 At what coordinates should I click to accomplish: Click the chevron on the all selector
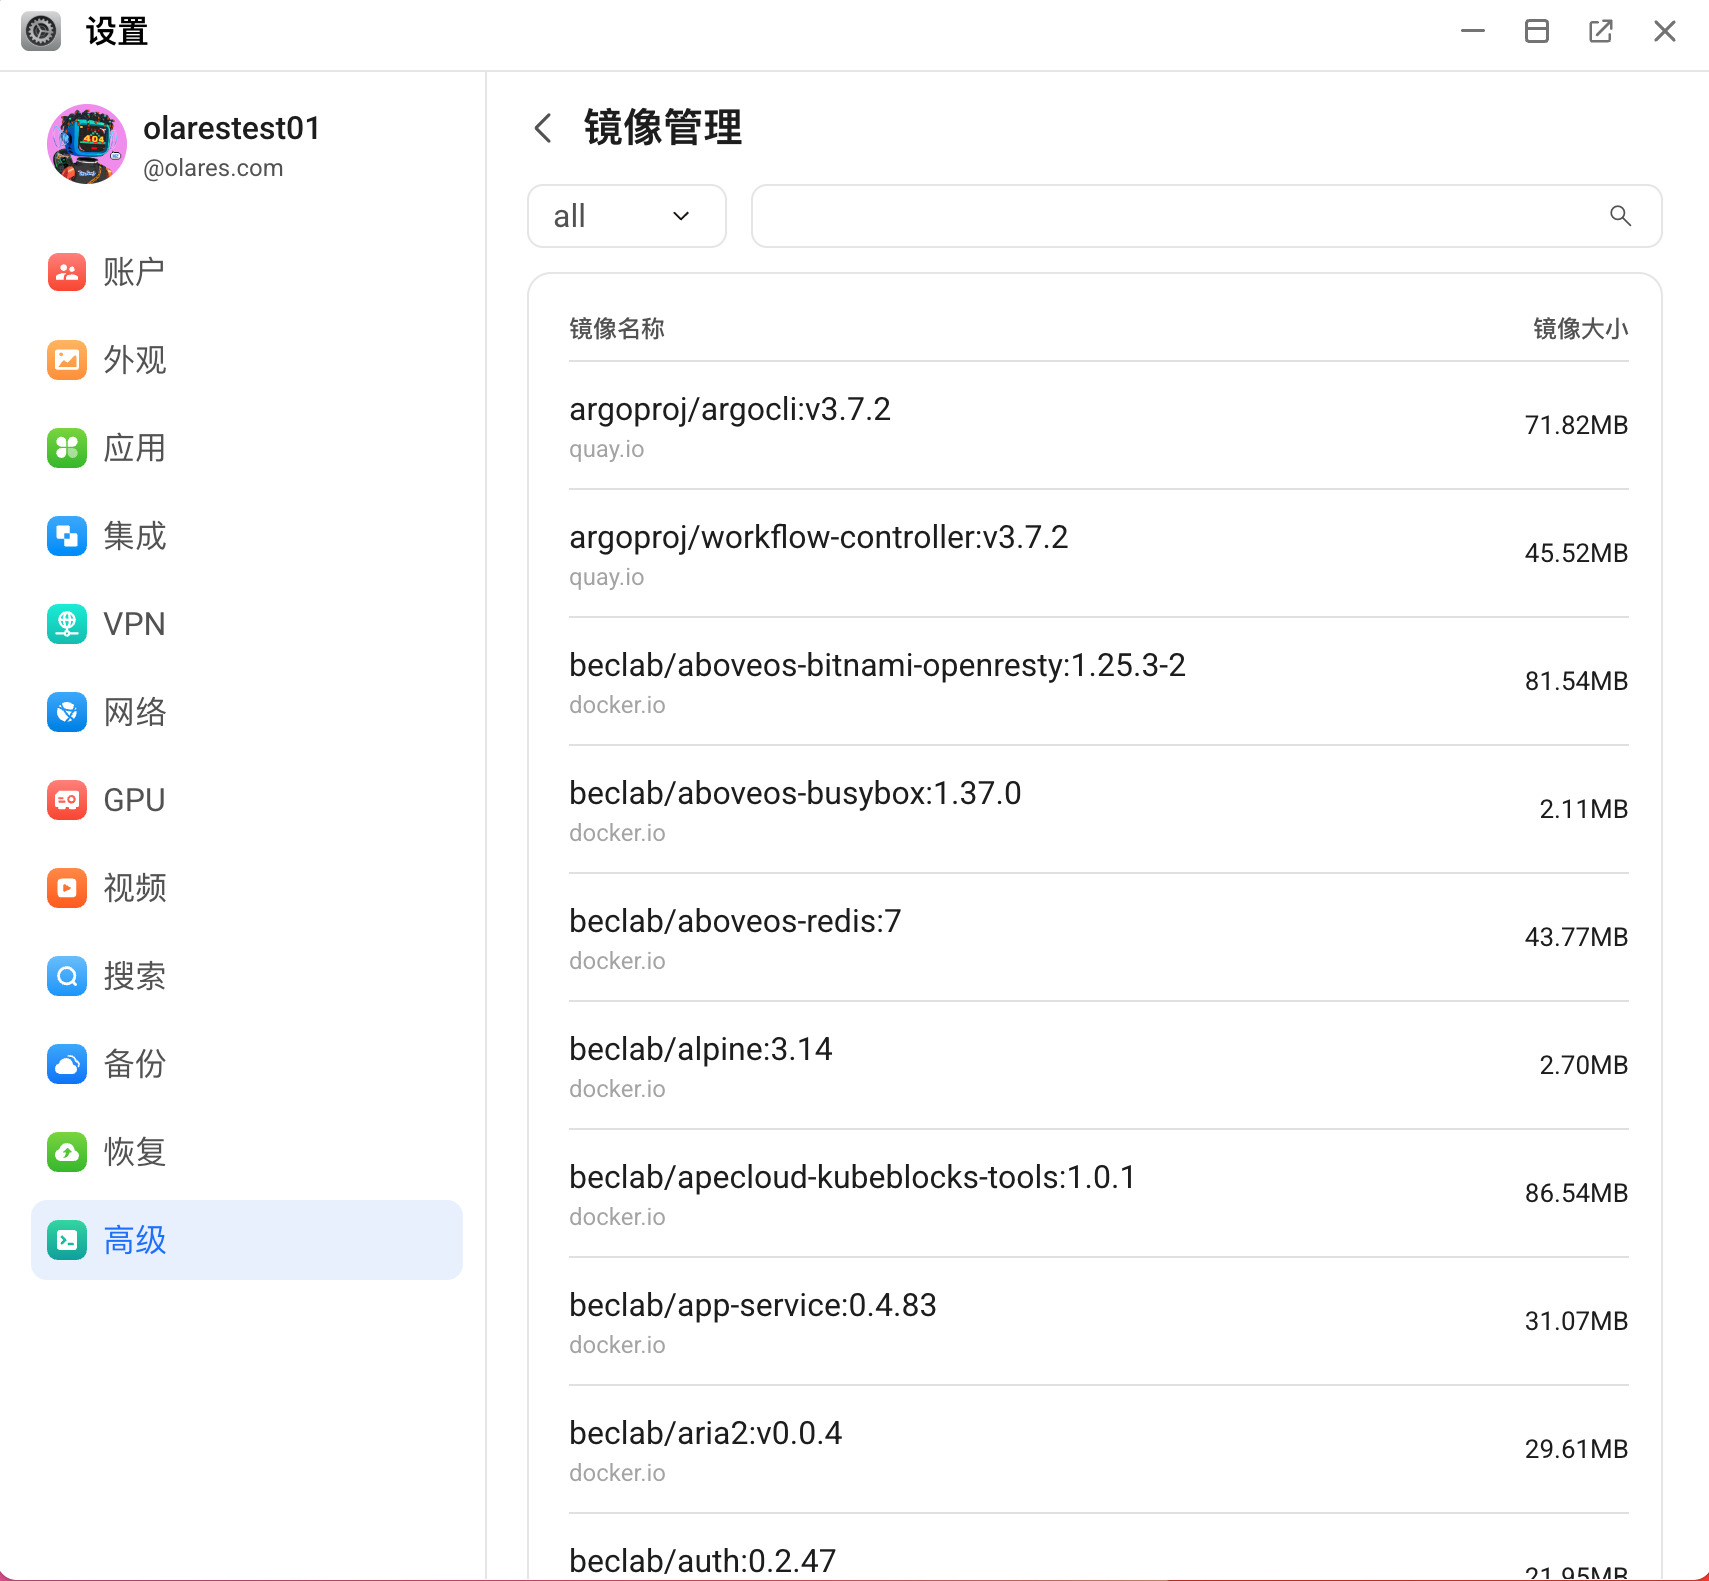(683, 216)
